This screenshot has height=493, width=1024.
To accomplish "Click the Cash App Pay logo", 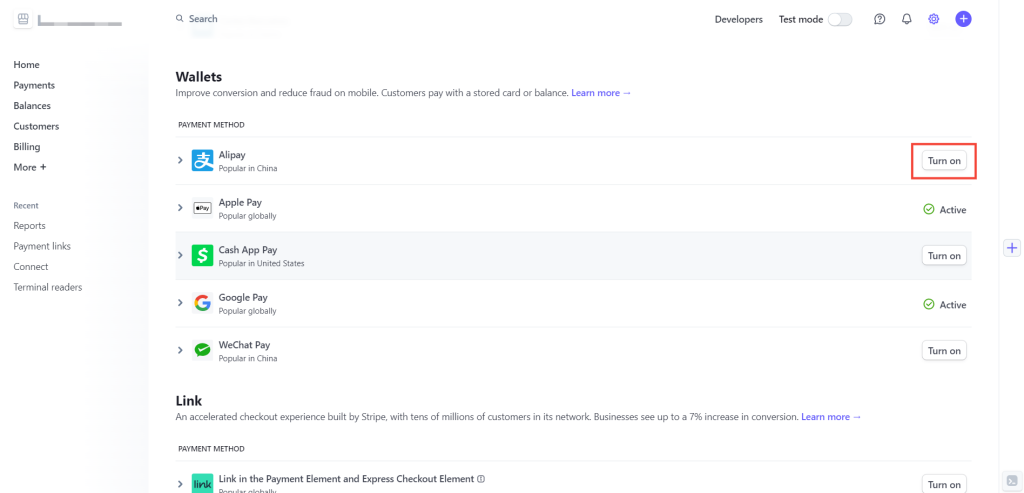I will click(203, 256).
